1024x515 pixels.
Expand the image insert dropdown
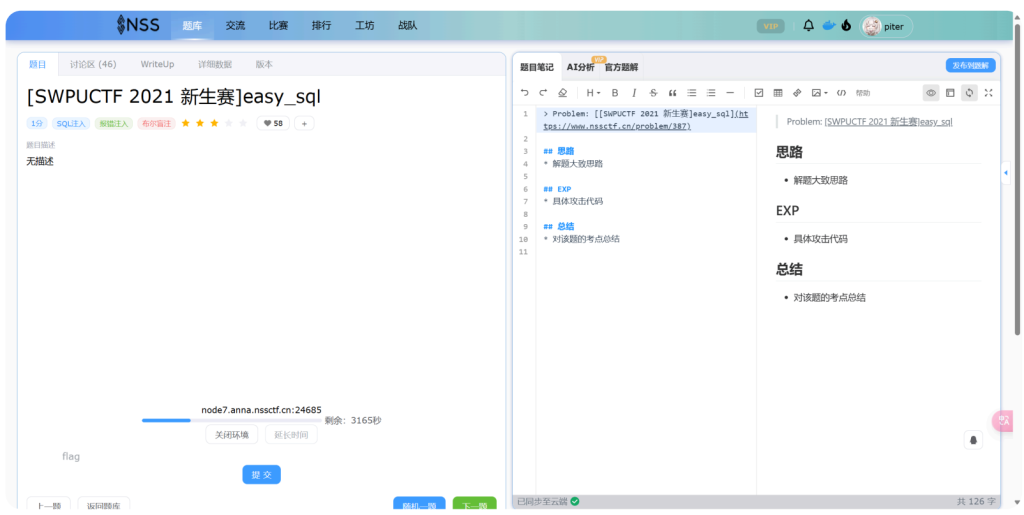(819, 93)
